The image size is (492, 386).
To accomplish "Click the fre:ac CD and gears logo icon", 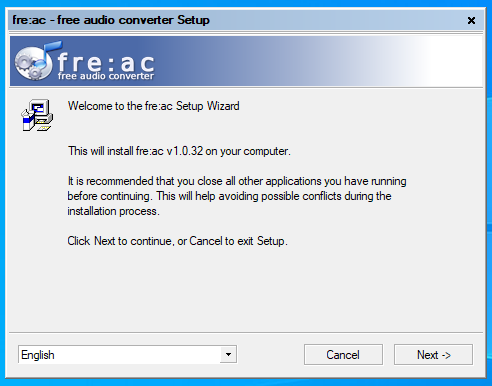I will coord(33,62).
